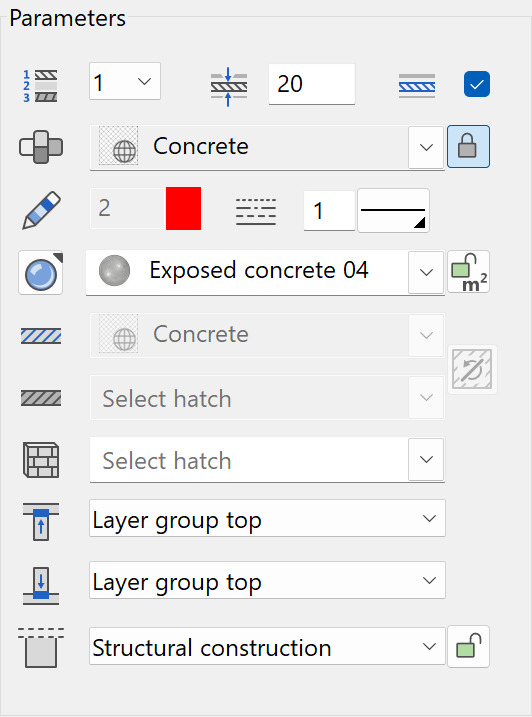The width and height of the screenshot is (532, 717).
Task: Click the red pen color swatch
Action: point(183,209)
